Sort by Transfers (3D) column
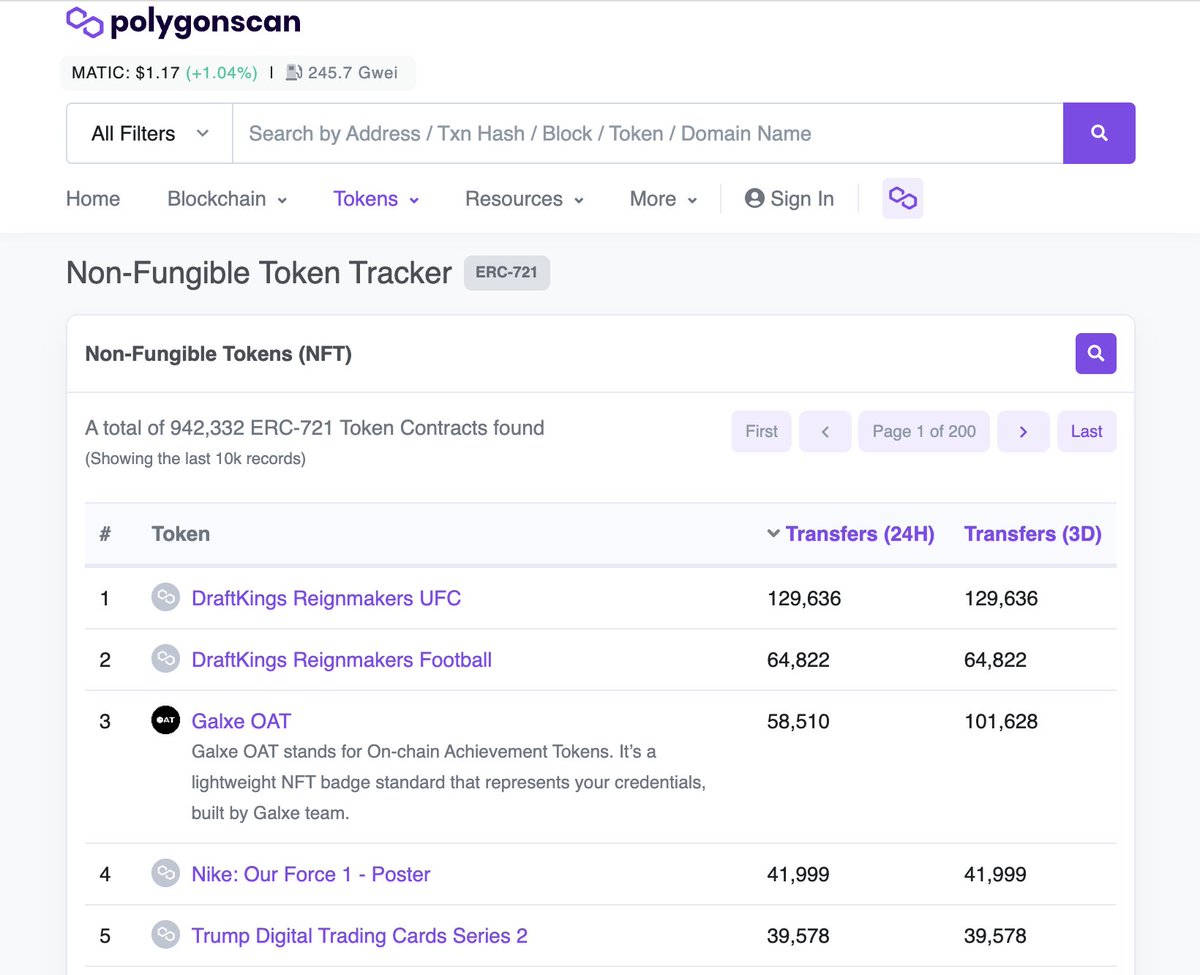The width and height of the screenshot is (1200, 975). pos(1033,534)
